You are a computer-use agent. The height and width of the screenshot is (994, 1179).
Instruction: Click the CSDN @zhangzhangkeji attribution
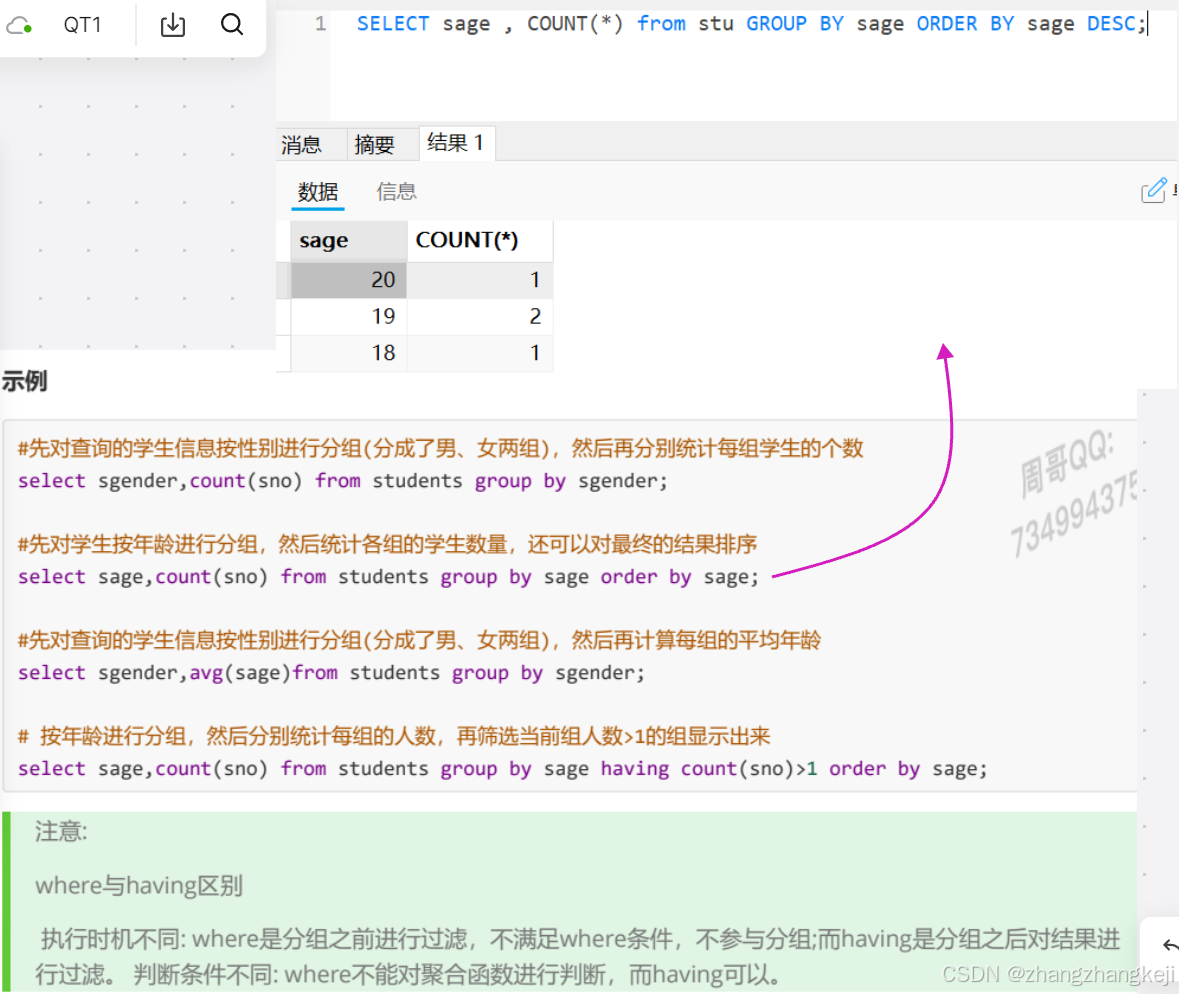tap(1058, 974)
